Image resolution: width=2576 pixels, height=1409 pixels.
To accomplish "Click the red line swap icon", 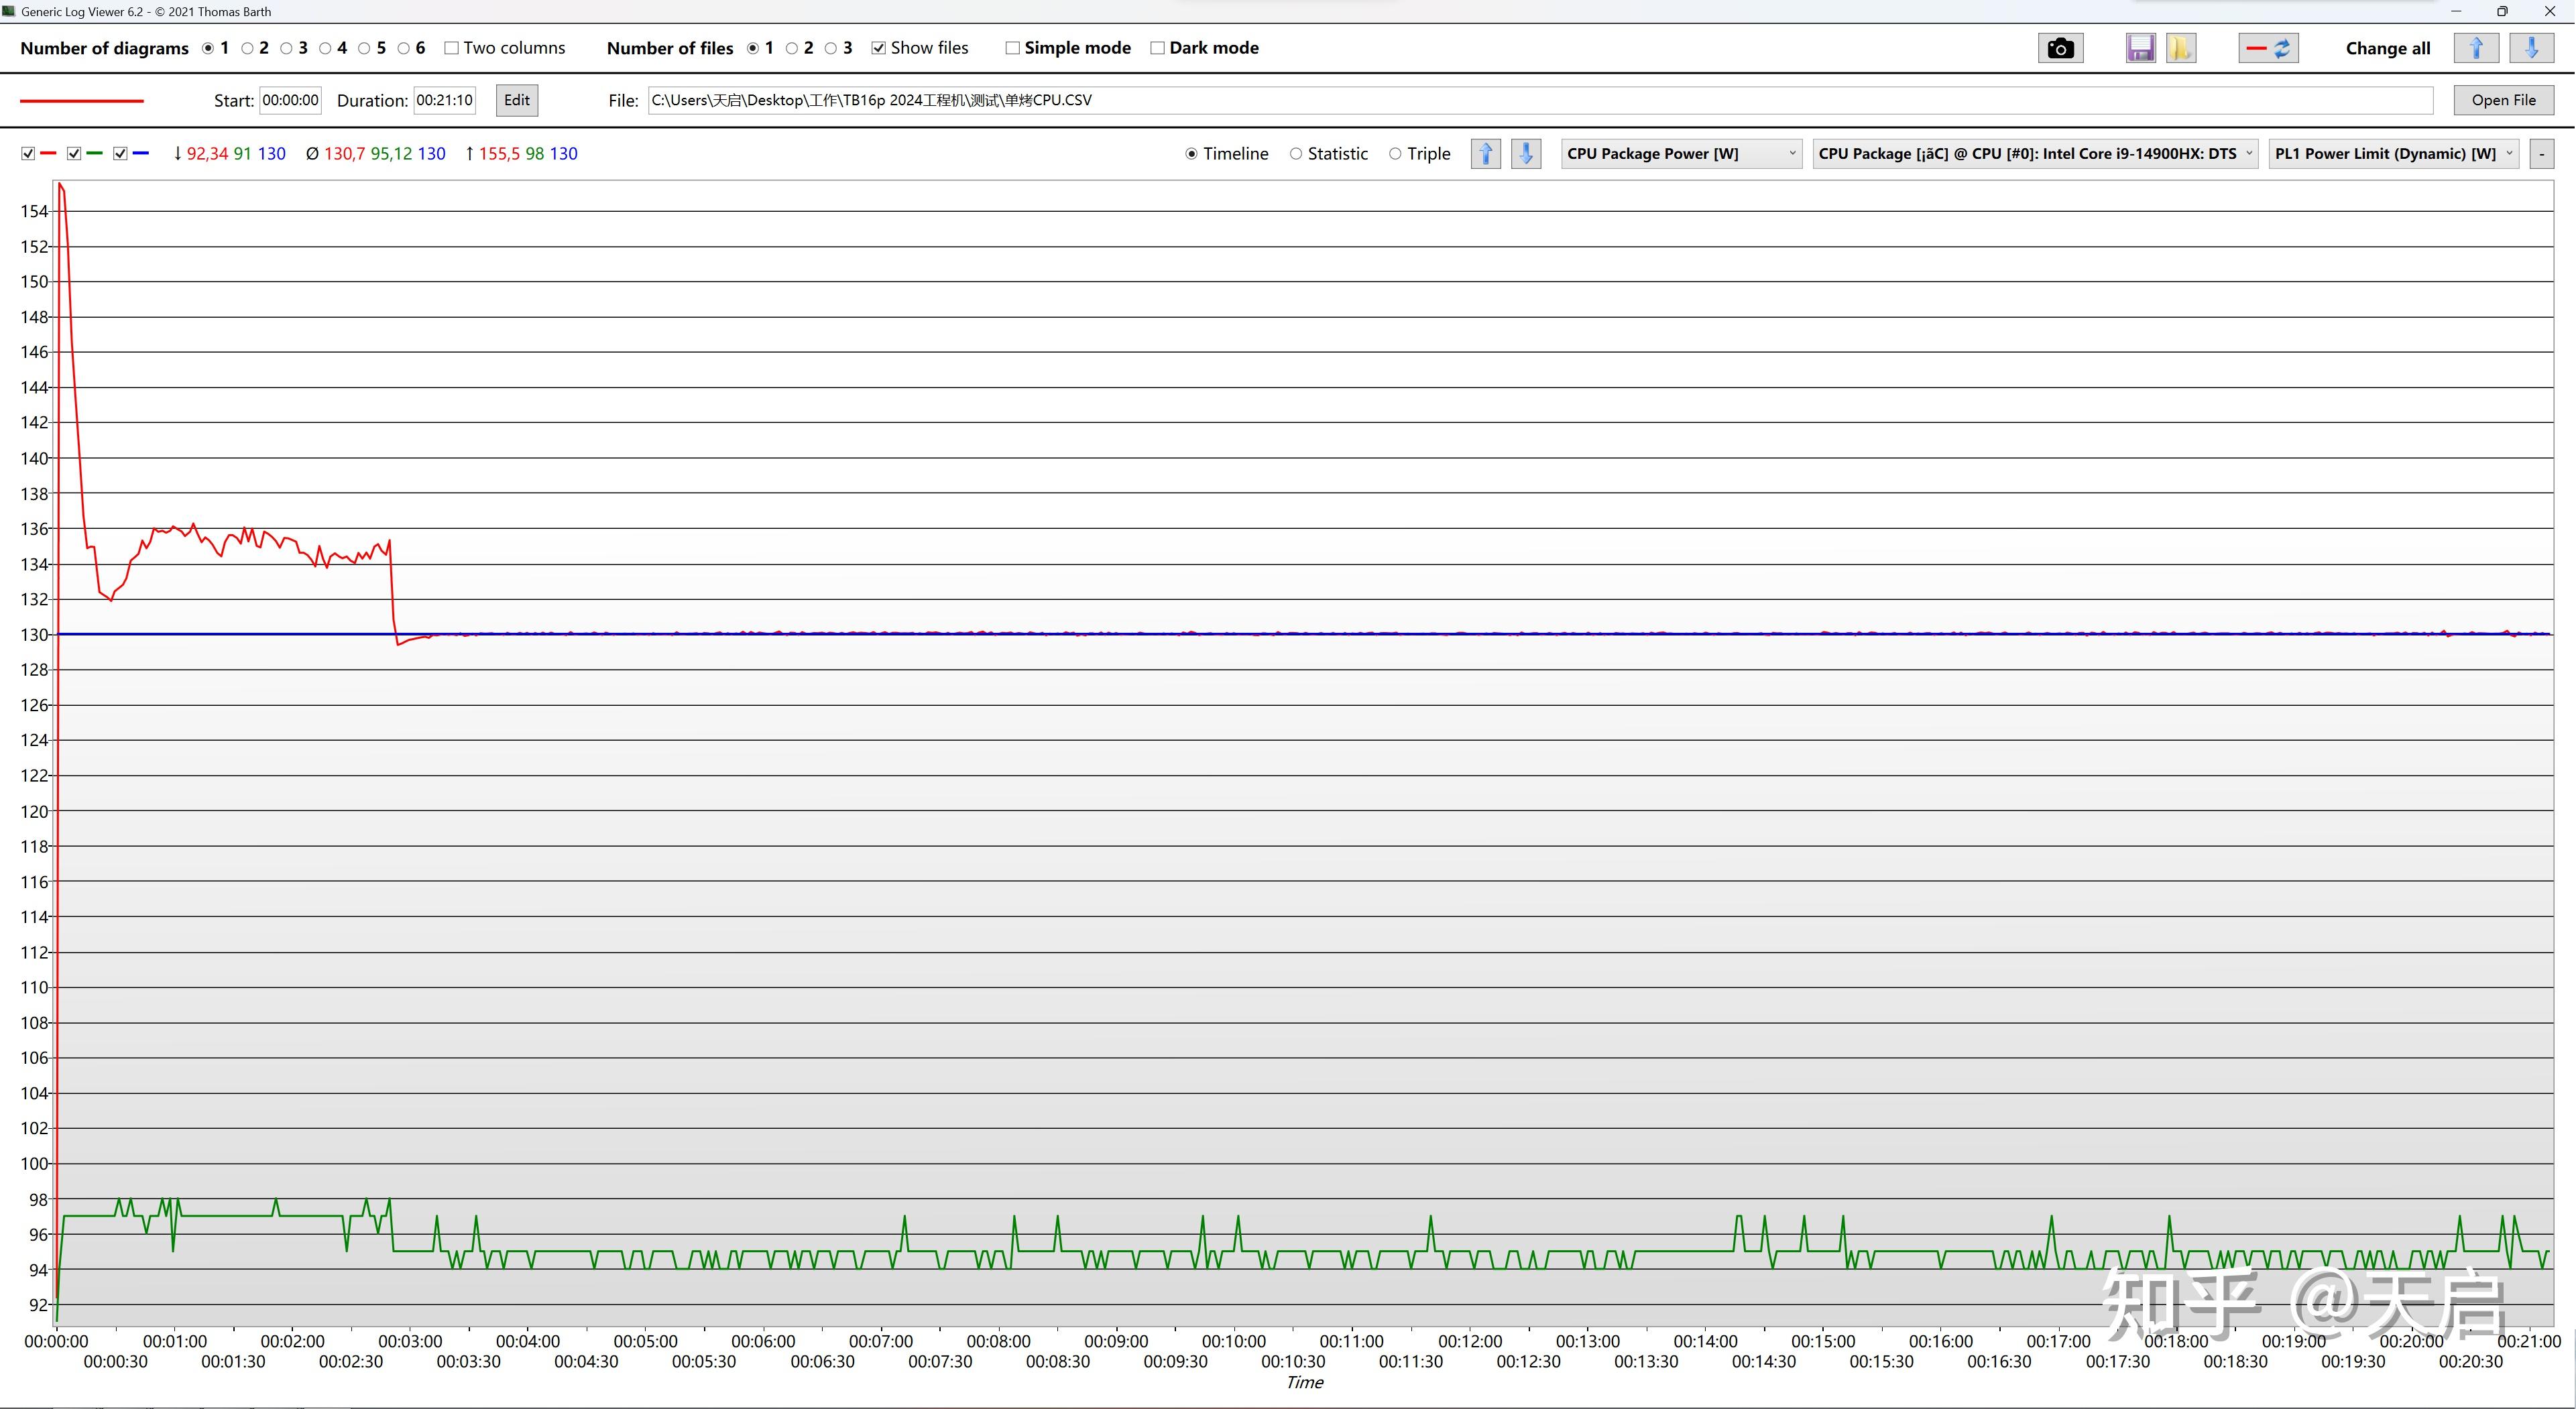I will point(2268,48).
